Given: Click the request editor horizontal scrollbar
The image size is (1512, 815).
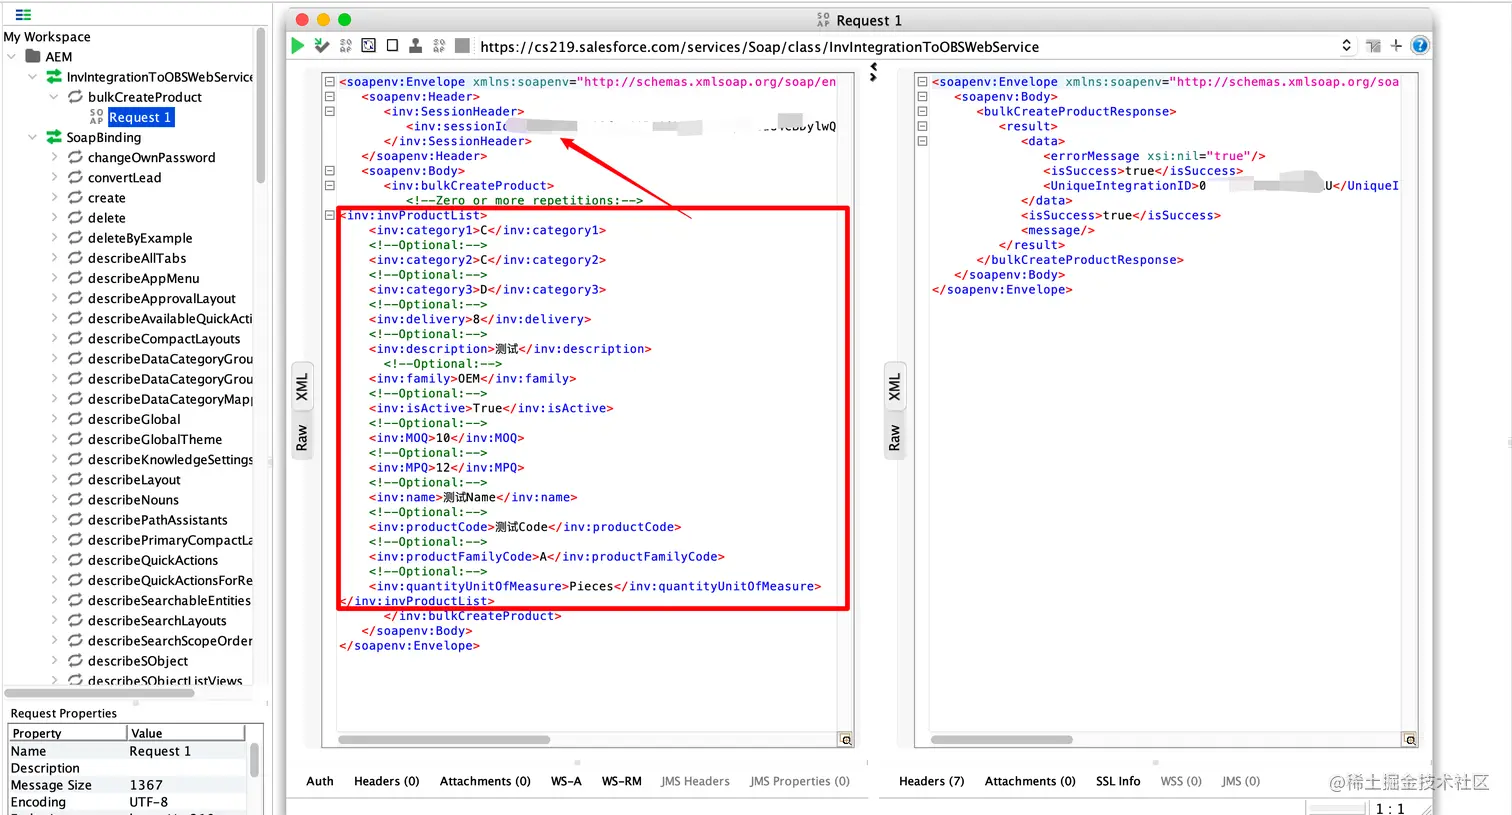Looking at the screenshot, I should pos(444,740).
